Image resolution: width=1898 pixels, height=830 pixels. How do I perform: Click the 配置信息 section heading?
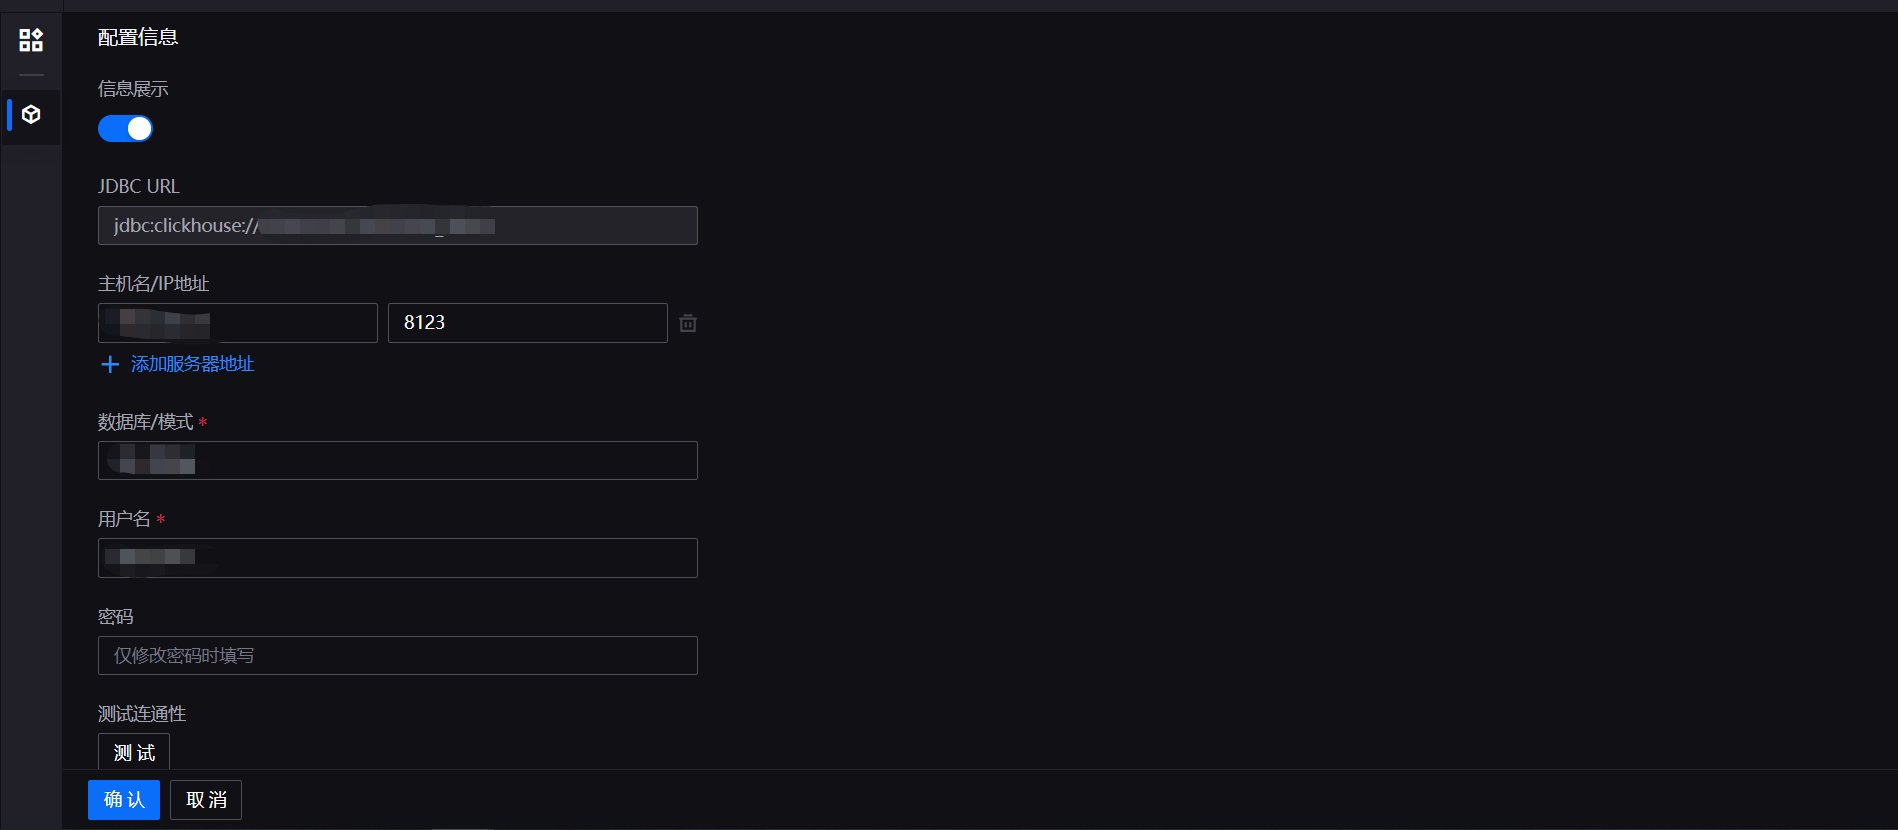(x=138, y=37)
